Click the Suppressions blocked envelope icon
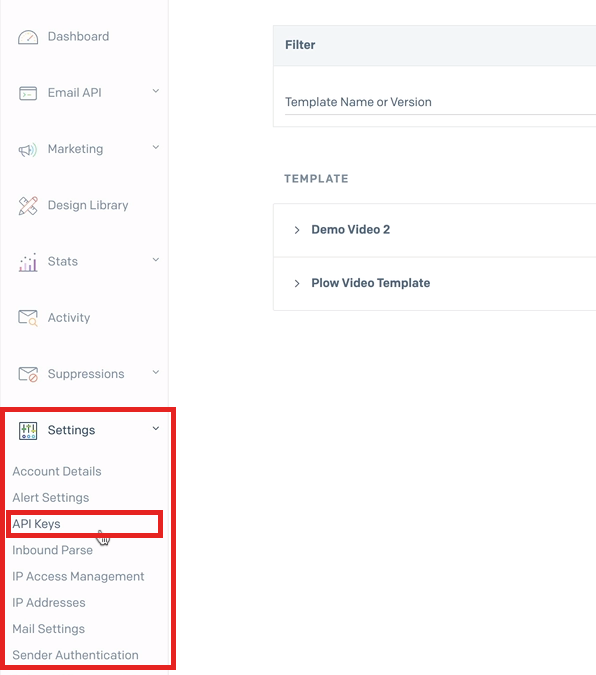596x675 pixels. tap(28, 374)
